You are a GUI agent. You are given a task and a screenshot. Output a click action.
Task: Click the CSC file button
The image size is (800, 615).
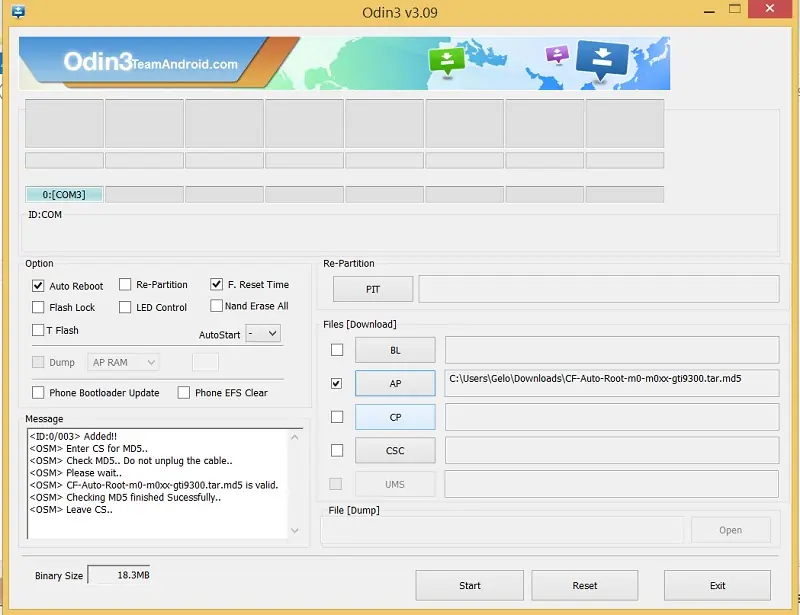tap(395, 451)
